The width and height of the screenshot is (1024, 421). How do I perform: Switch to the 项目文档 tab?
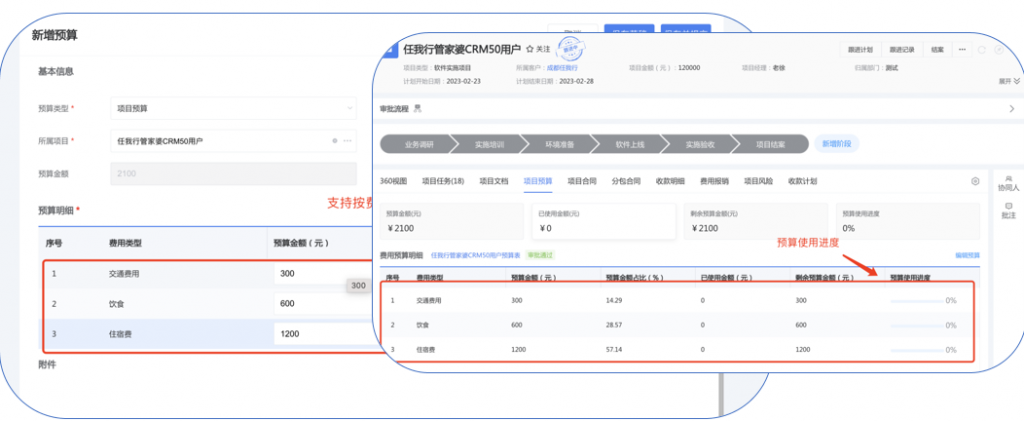pyautogui.click(x=494, y=181)
